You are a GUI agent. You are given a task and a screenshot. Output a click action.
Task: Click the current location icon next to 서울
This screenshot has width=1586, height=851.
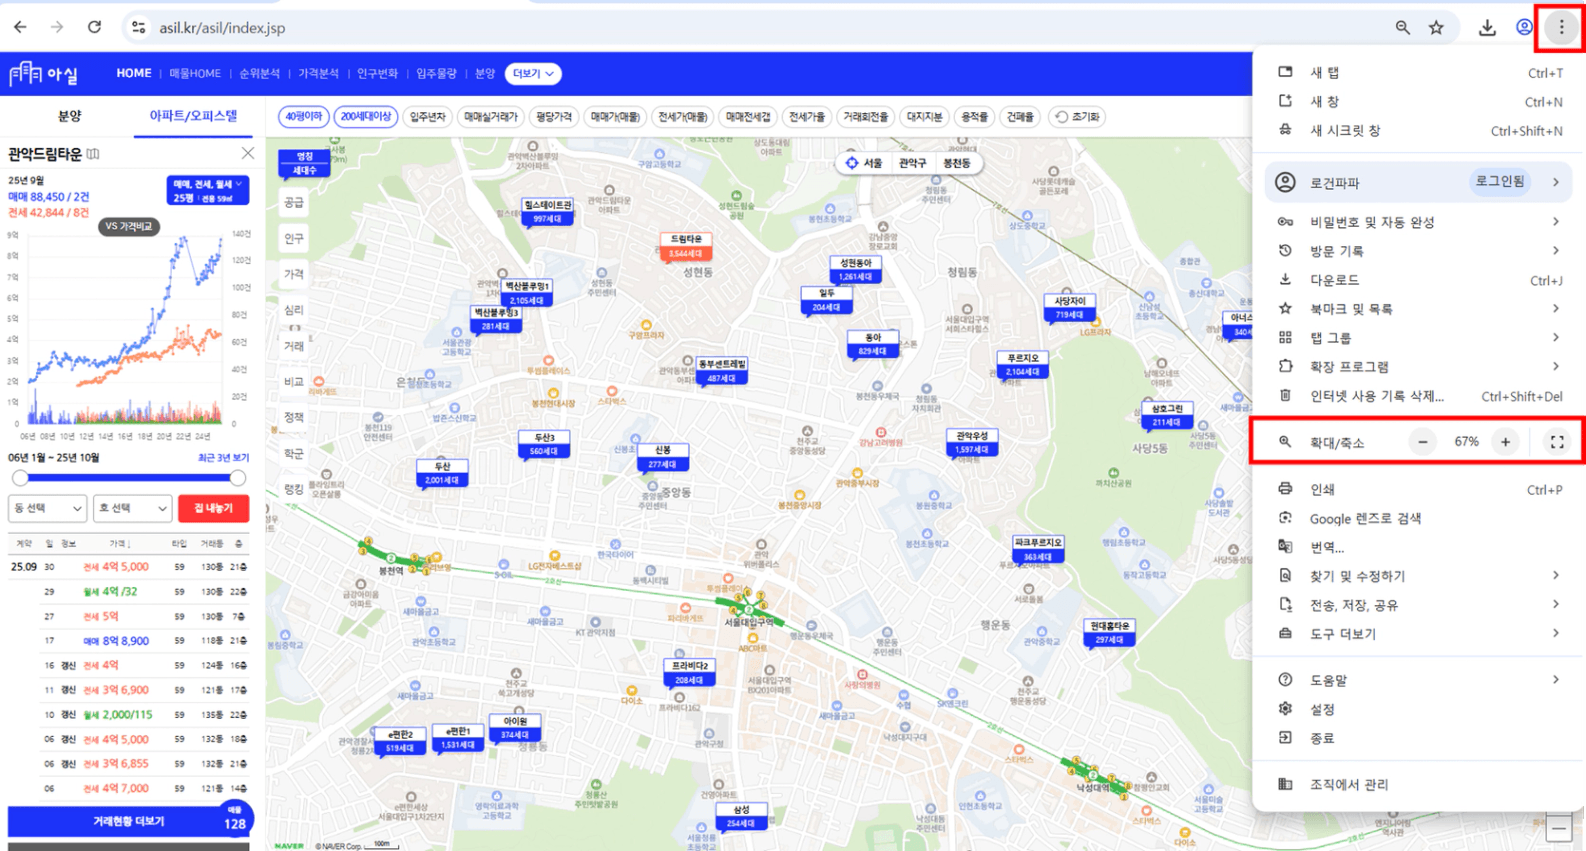852,163
